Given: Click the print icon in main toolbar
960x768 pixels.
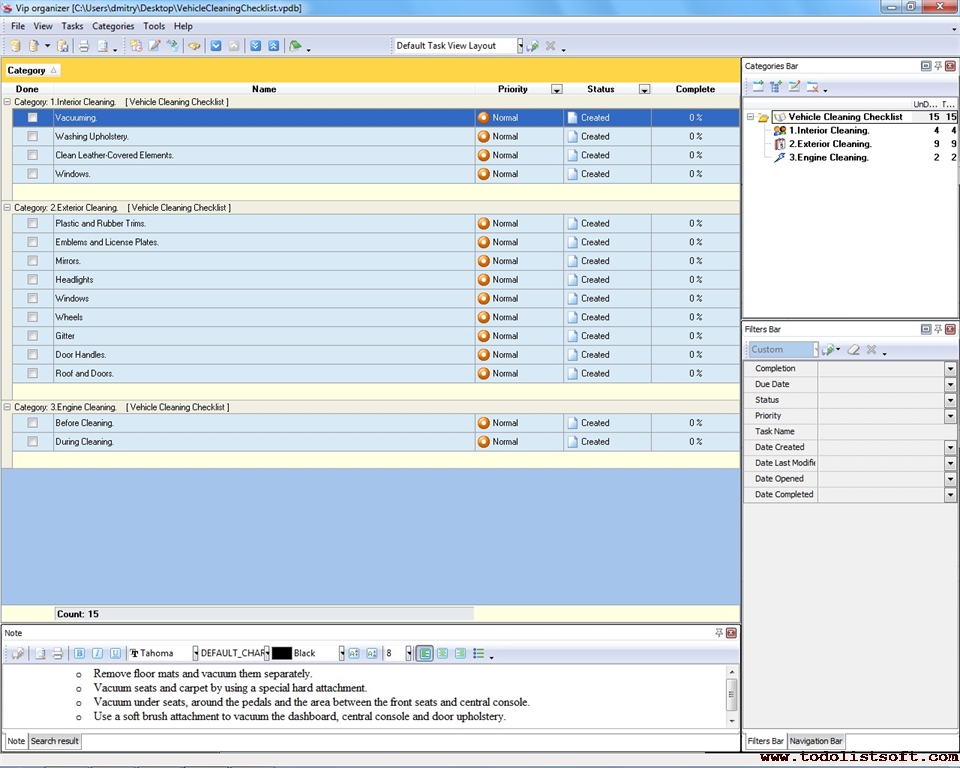Looking at the screenshot, I should [x=84, y=46].
